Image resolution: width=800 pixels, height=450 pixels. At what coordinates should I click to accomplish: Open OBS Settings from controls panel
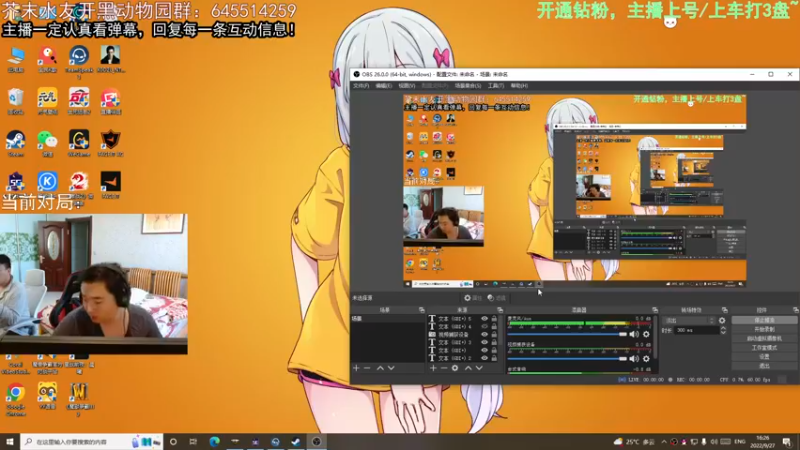click(x=764, y=357)
